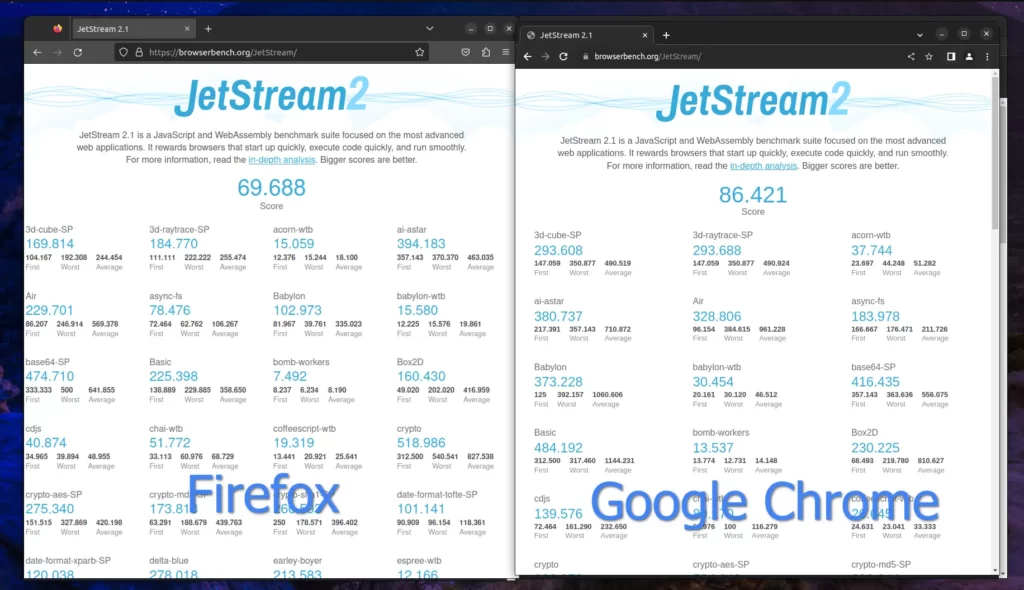Click JetStream2 logo in Firefox page

click(272, 96)
